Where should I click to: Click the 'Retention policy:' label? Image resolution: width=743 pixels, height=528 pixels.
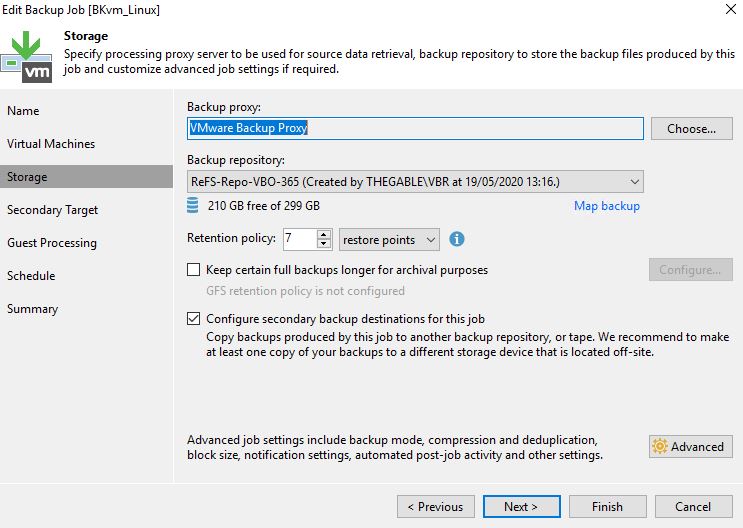pyautogui.click(x=231, y=238)
